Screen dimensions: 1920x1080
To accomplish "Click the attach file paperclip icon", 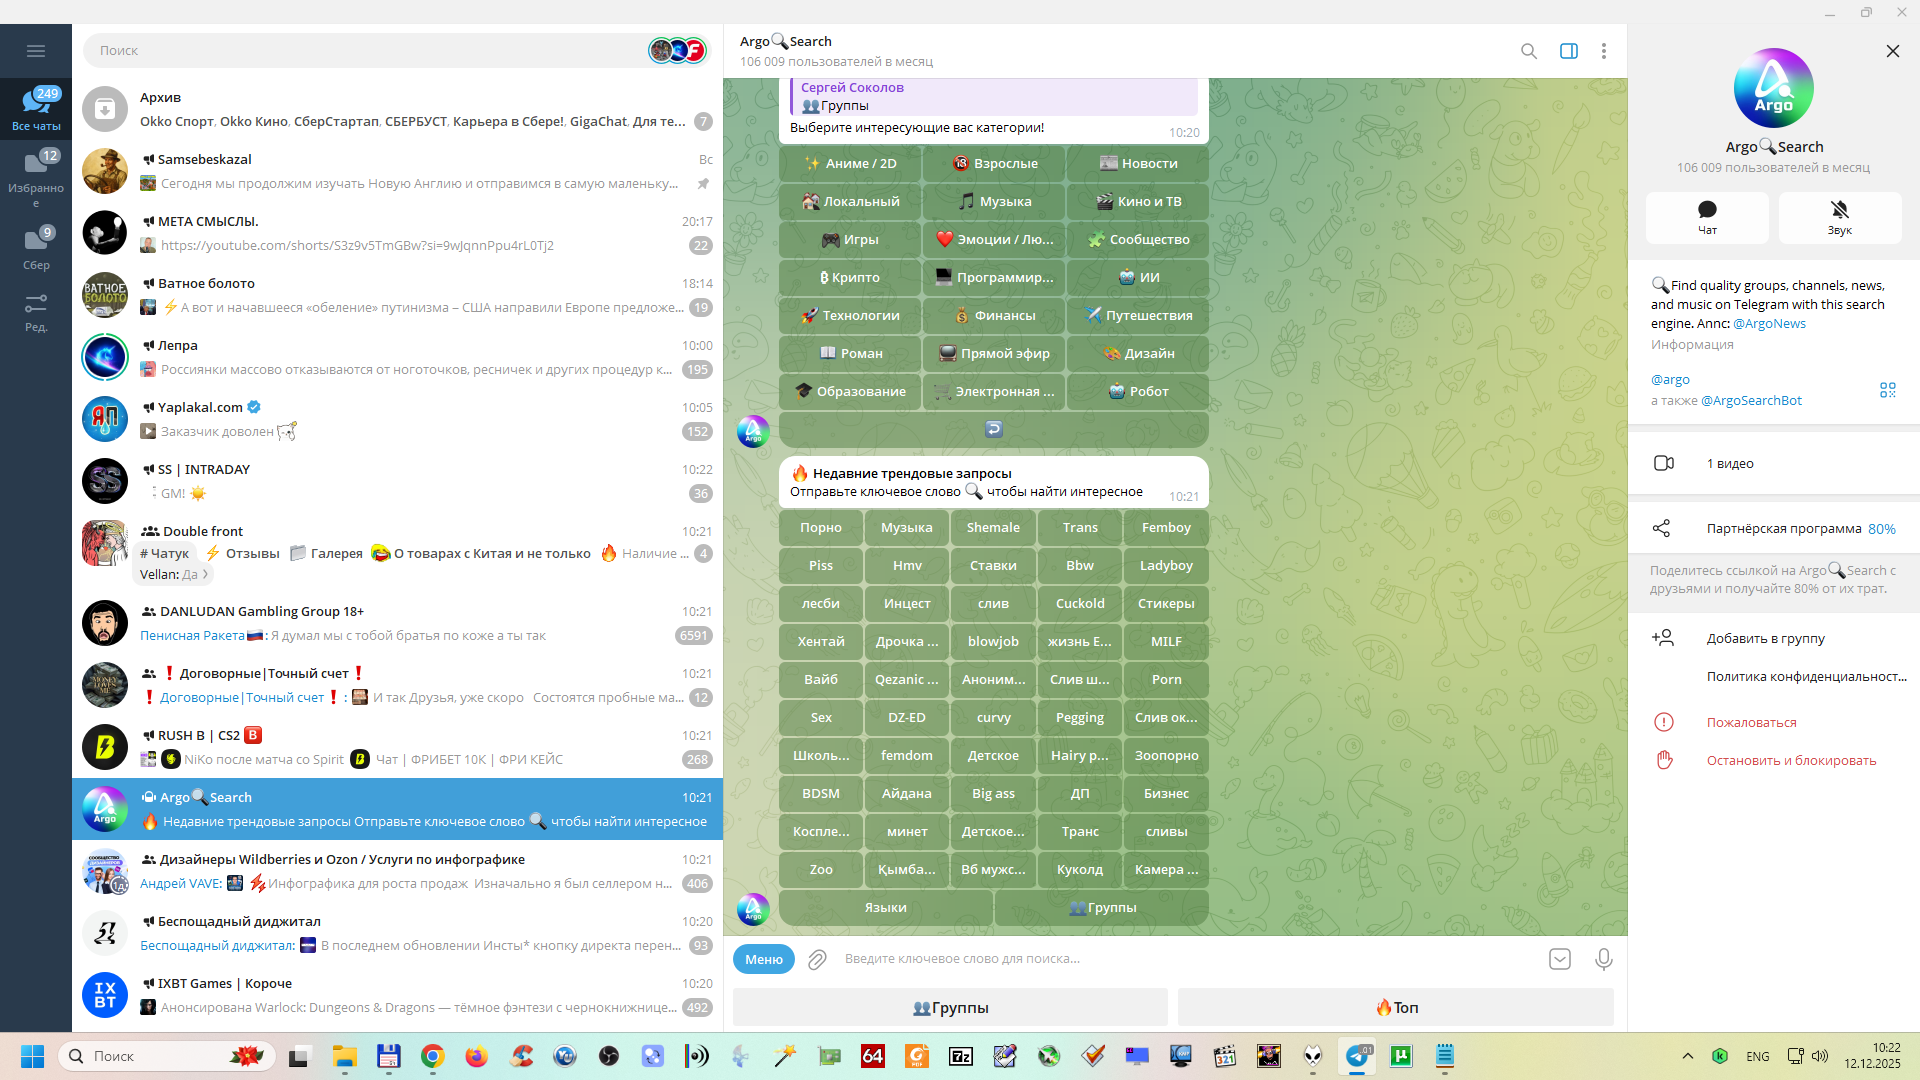I will click(817, 959).
